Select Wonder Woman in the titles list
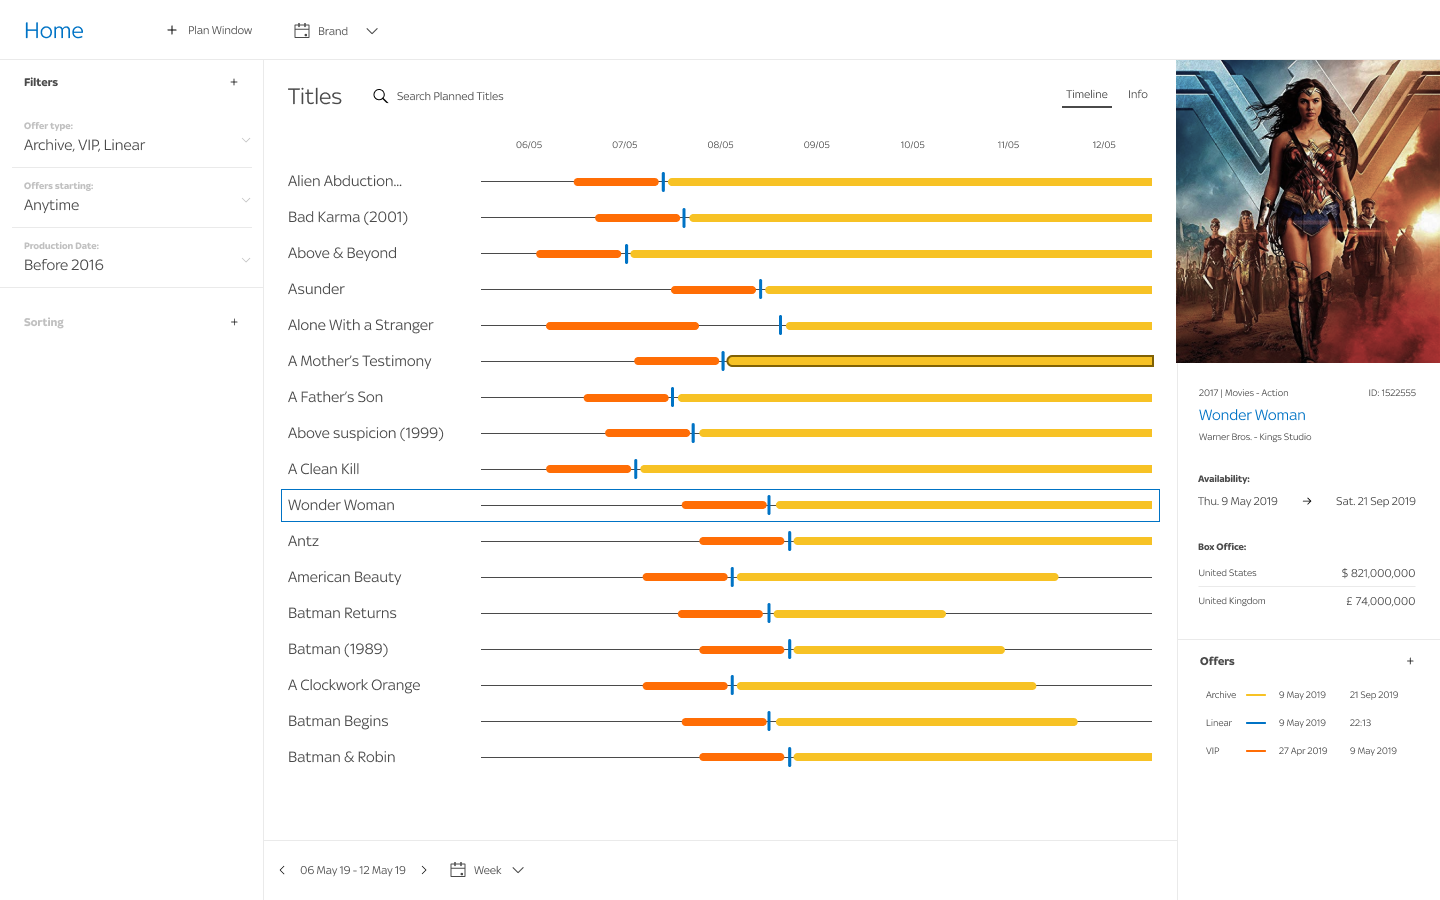The image size is (1440, 900). coord(341,505)
